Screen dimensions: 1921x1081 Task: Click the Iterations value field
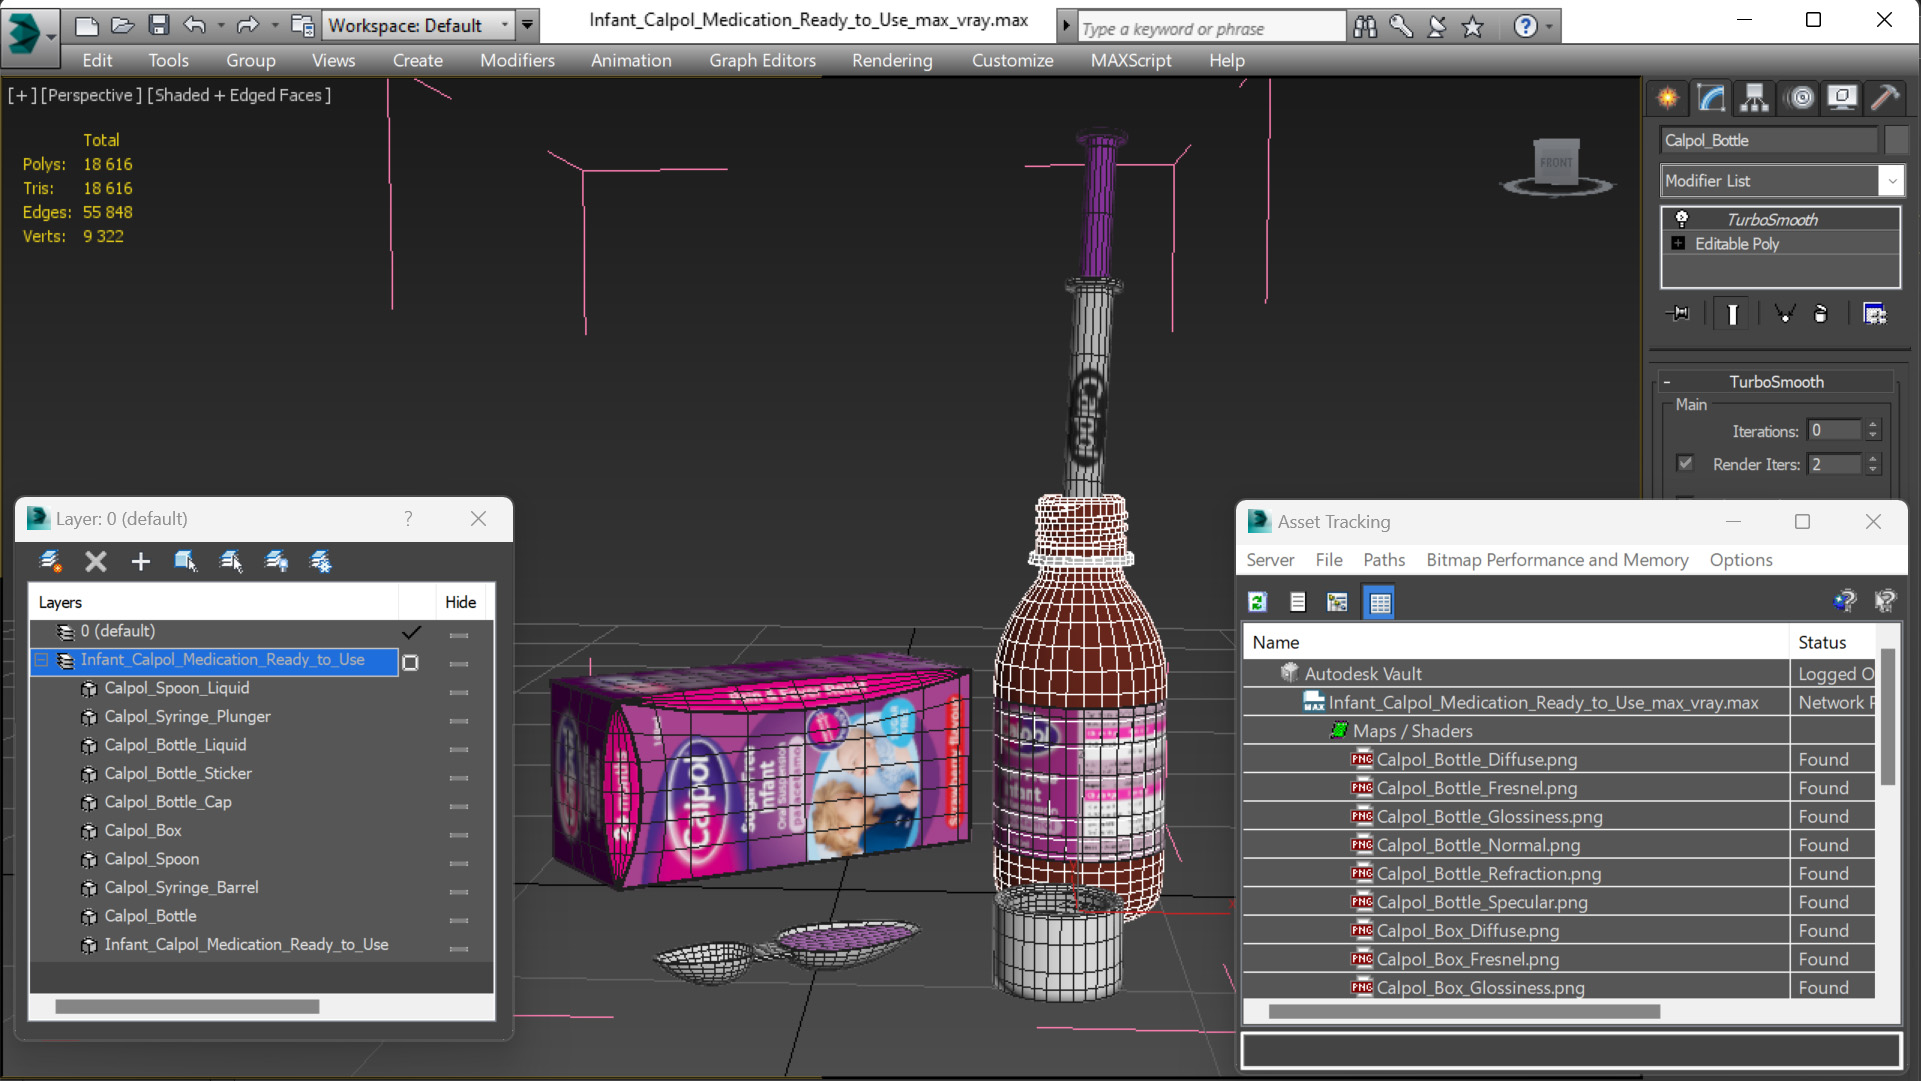point(1835,430)
